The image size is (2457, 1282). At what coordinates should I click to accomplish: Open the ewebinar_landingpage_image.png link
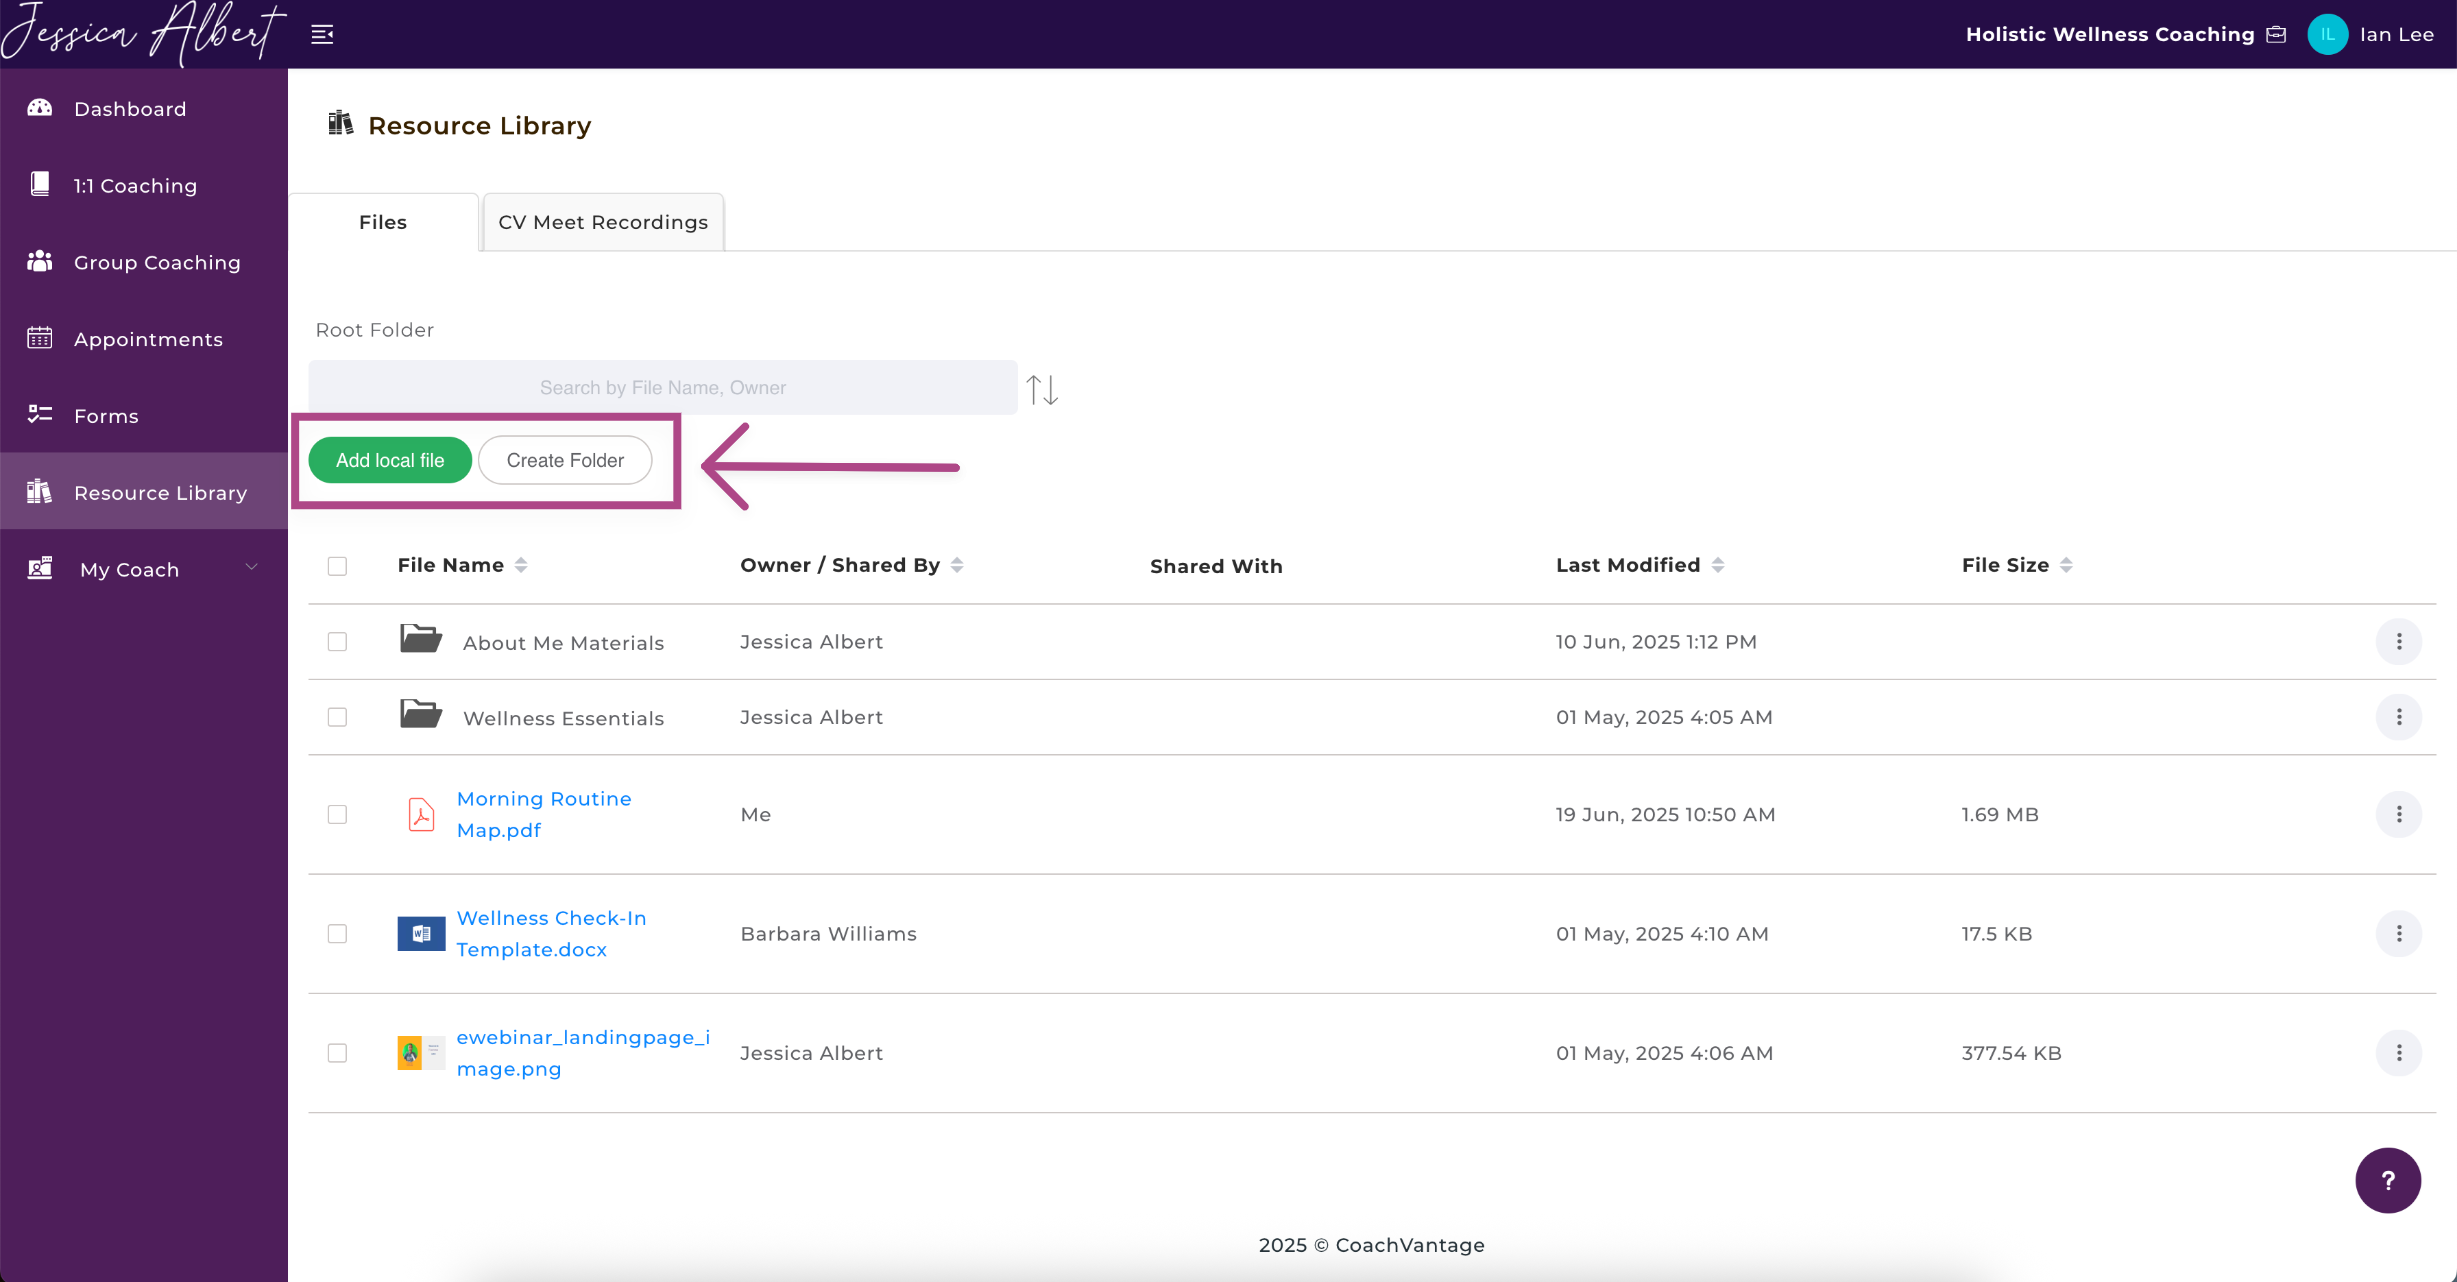tap(583, 1052)
